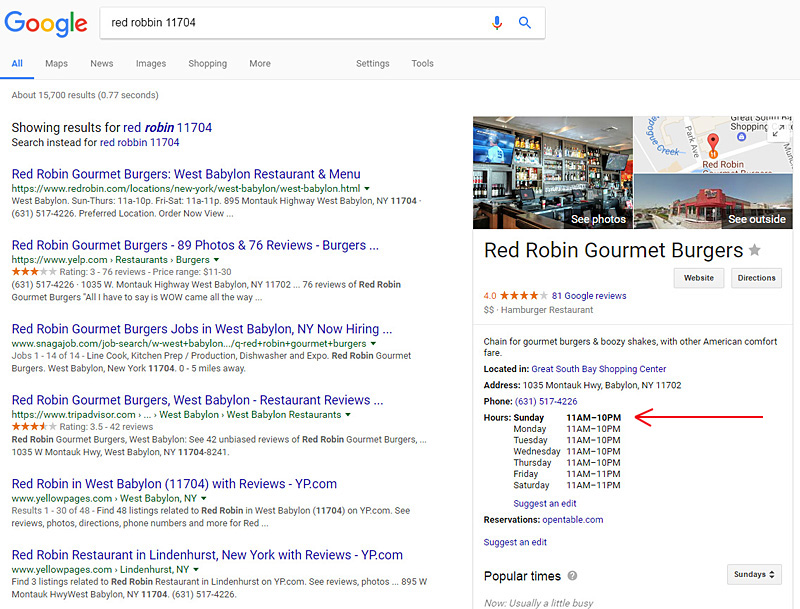Click the Yelp 3 star rating
This screenshot has height=609, width=800.
(34, 271)
